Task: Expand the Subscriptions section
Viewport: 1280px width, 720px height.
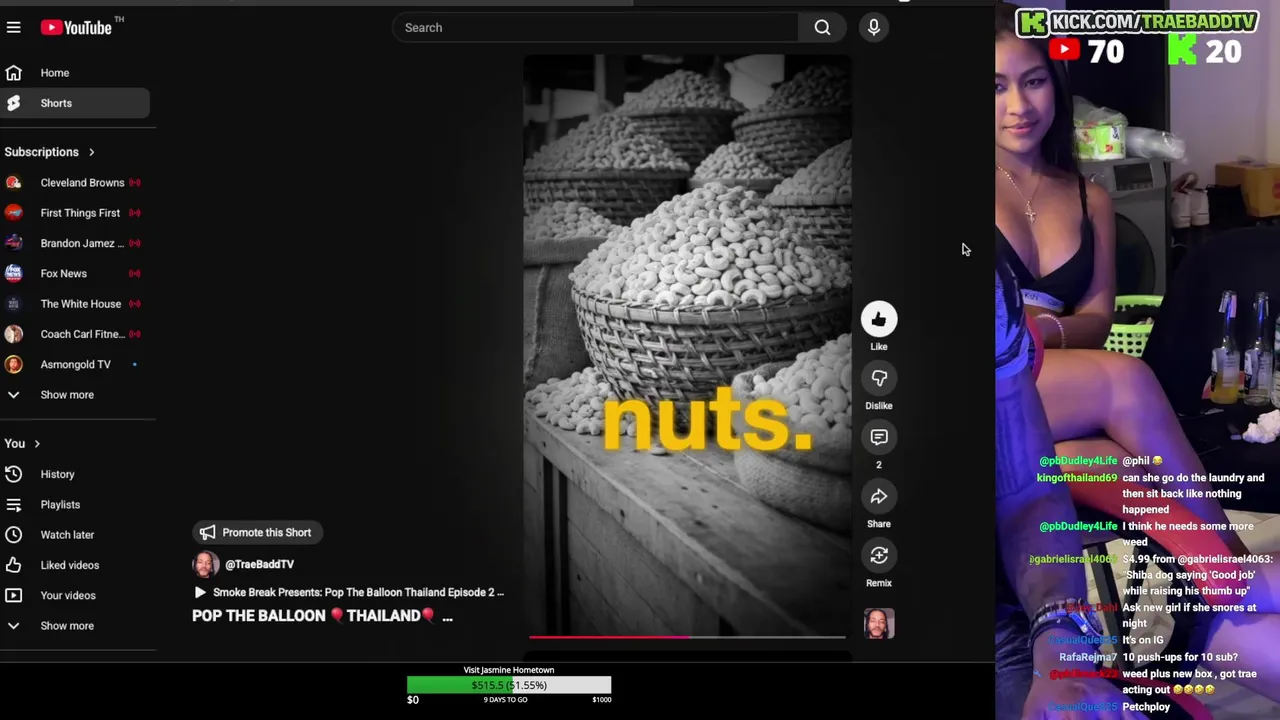Action: (x=49, y=152)
